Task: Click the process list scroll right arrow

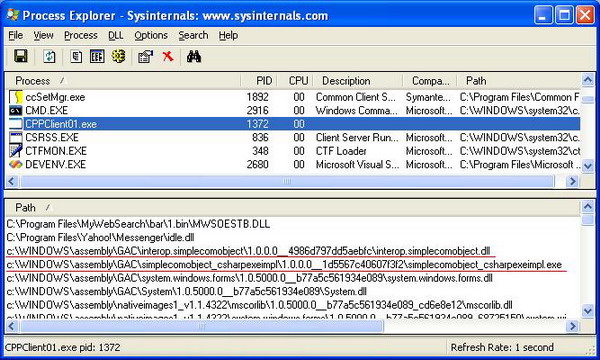Action: click(x=572, y=181)
